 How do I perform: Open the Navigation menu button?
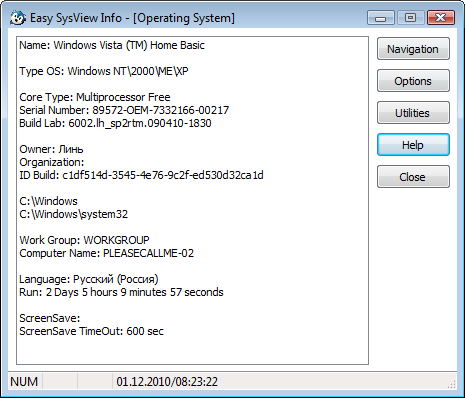click(413, 49)
